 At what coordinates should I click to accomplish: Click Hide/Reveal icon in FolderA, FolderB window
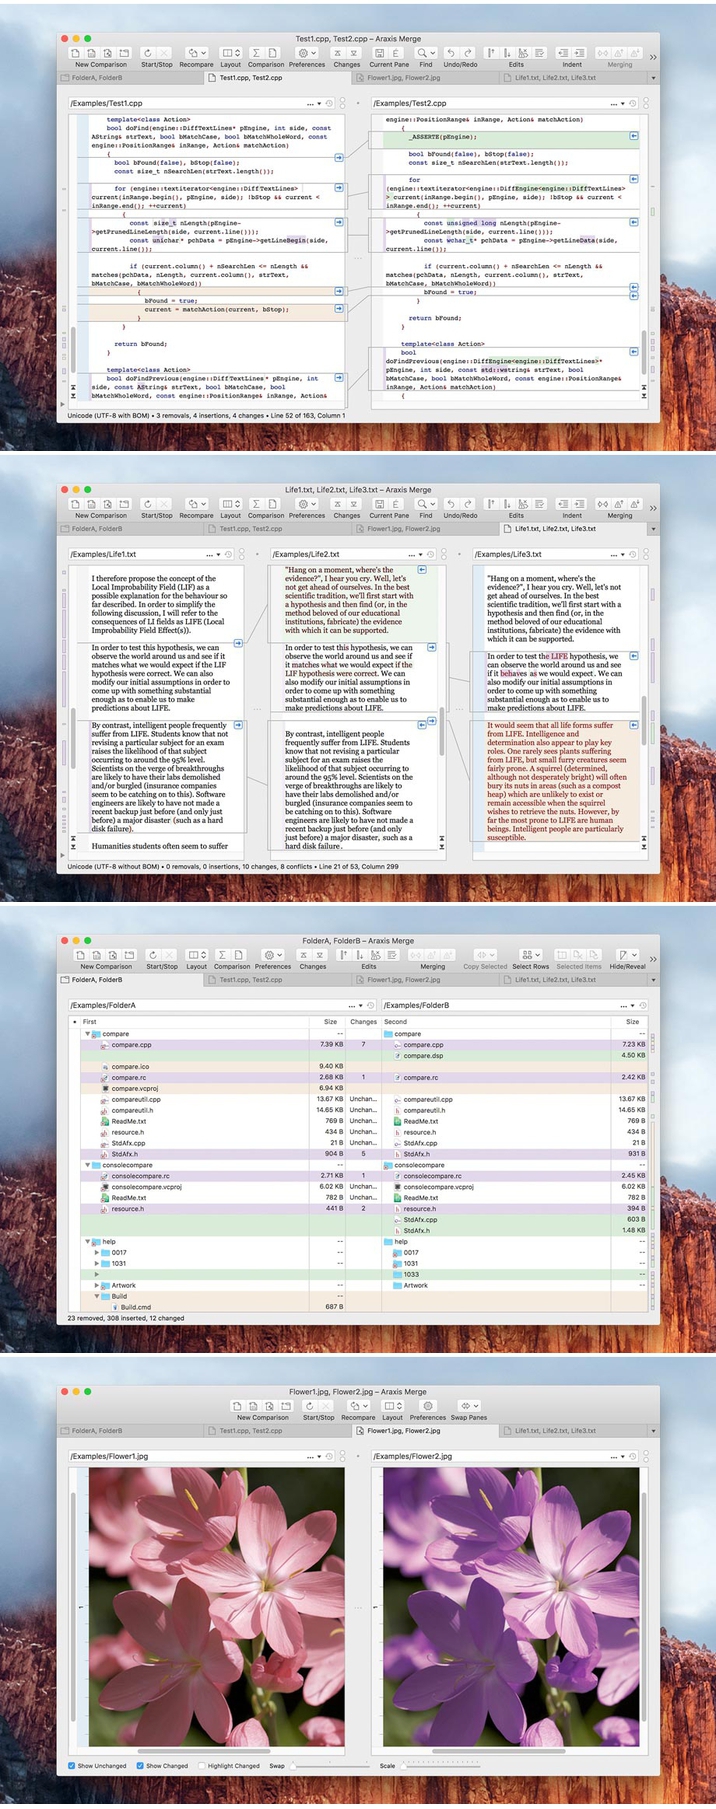[627, 955]
